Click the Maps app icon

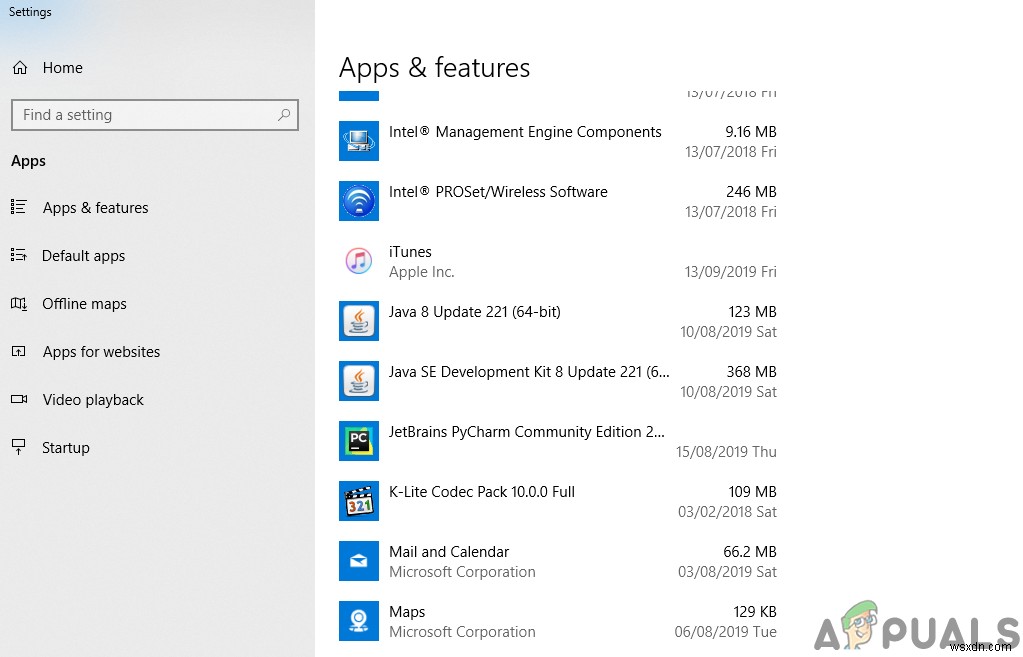359,621
